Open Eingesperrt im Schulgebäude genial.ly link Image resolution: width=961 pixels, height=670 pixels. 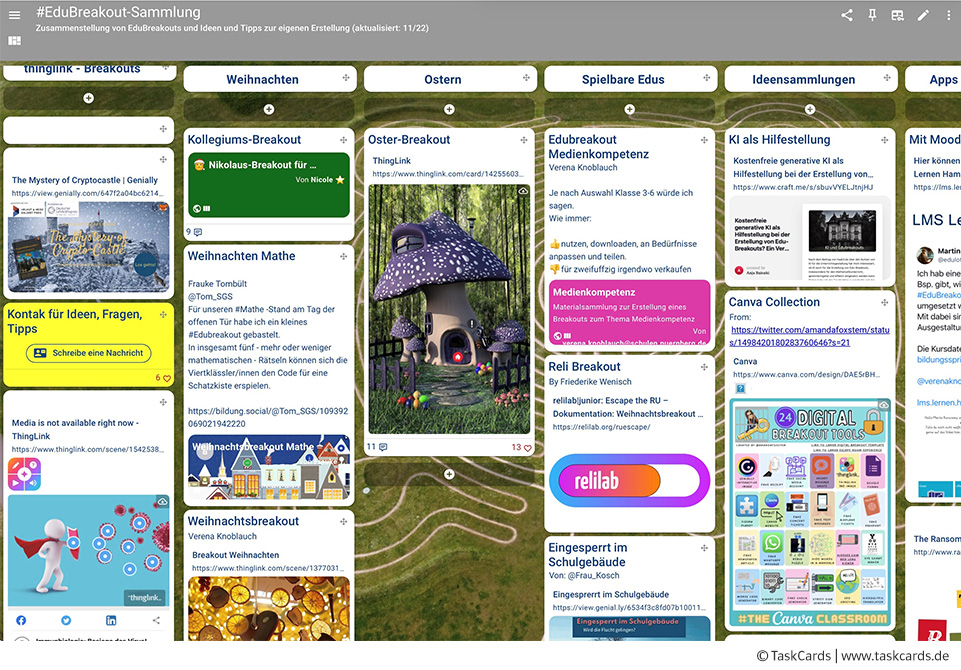pyautogui.click(x=629, y=607)
